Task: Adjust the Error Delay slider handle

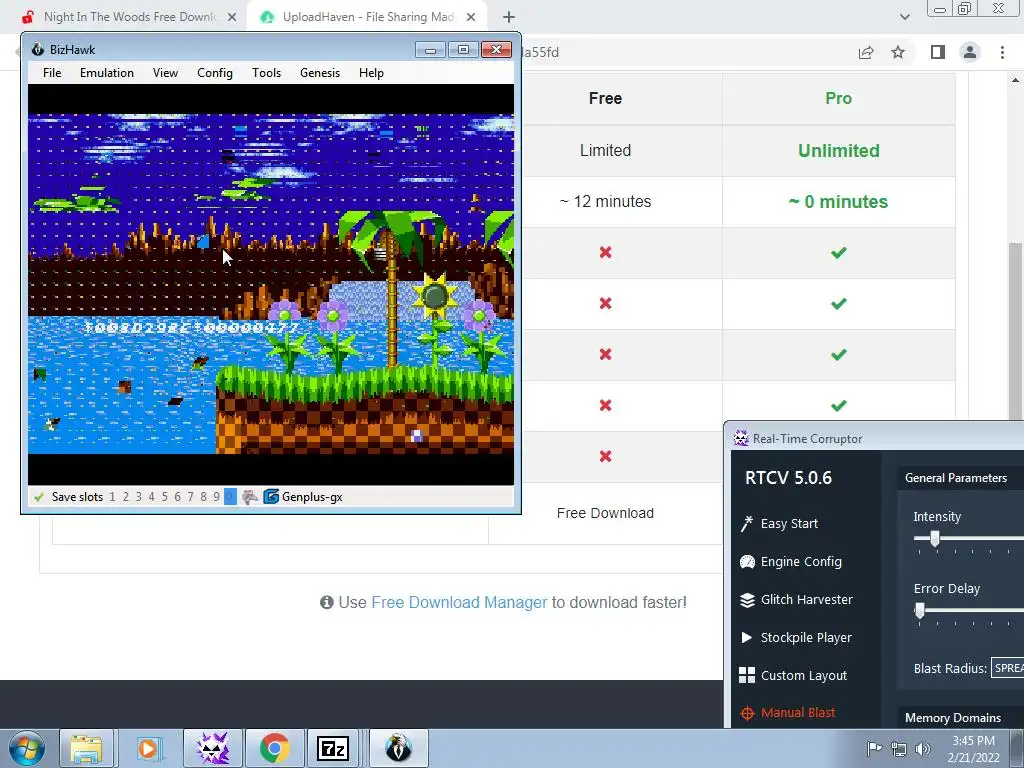Action: click(920, 611)
